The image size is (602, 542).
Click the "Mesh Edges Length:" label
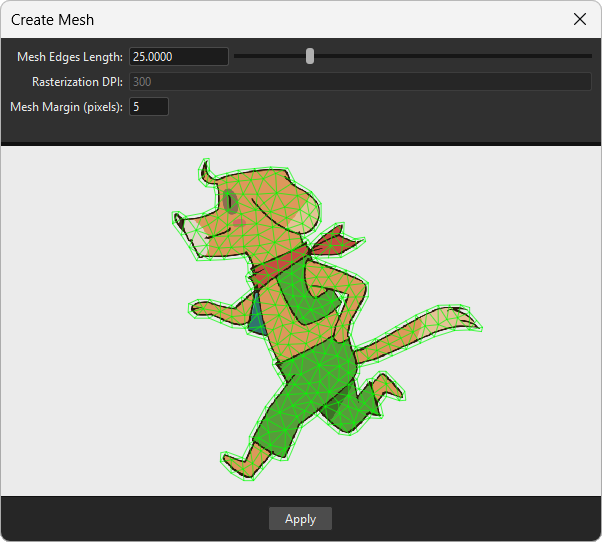(70, 57)
